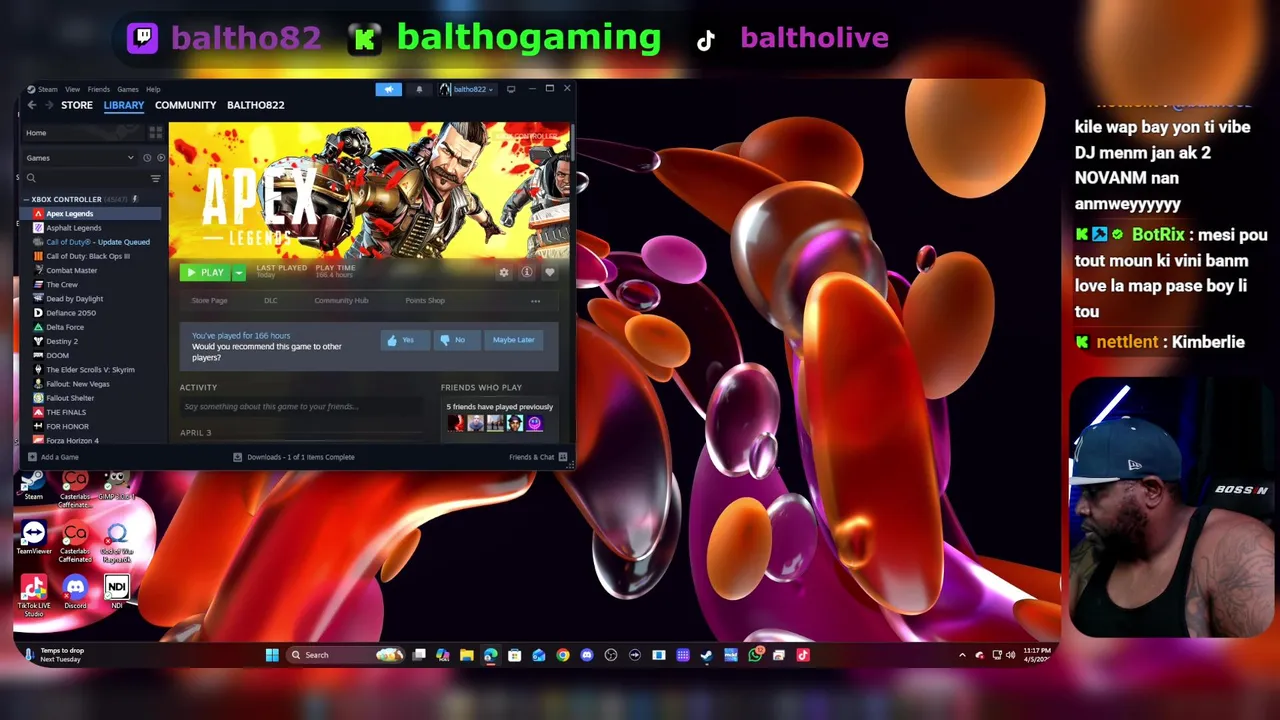Switch to the STORE tab

coord(77,105)
